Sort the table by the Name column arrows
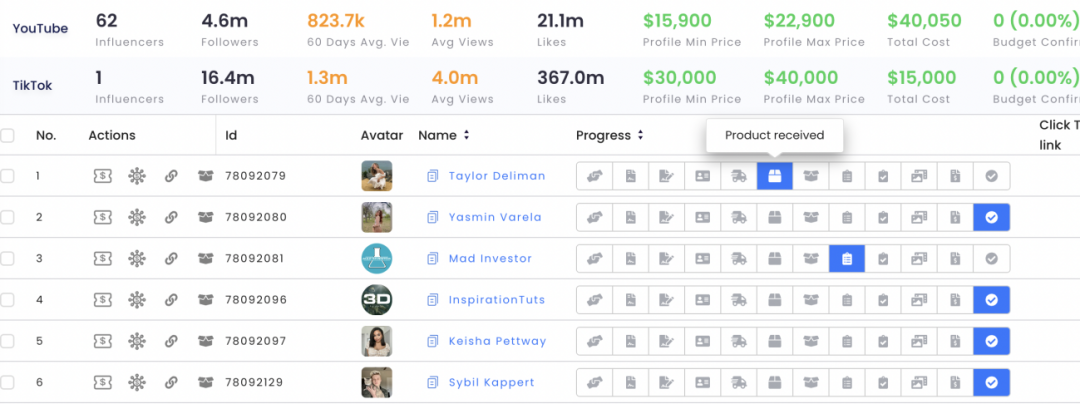 tap(466, 136)
